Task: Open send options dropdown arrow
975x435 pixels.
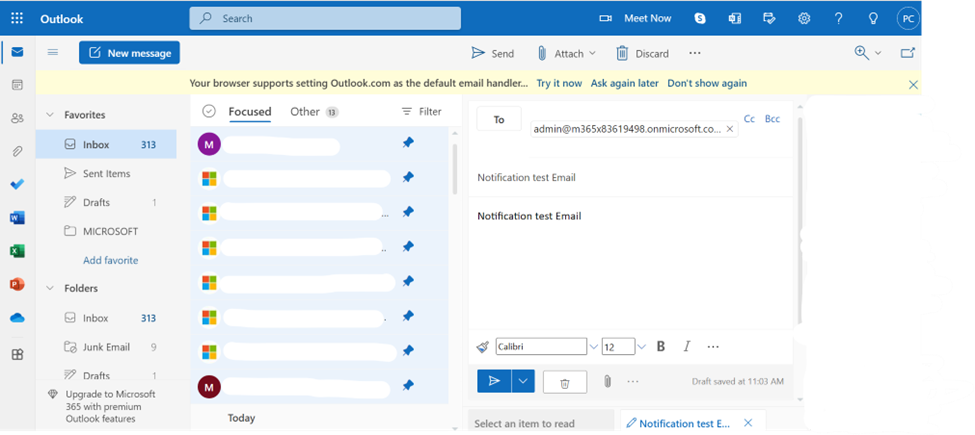Action: [523, 381]
